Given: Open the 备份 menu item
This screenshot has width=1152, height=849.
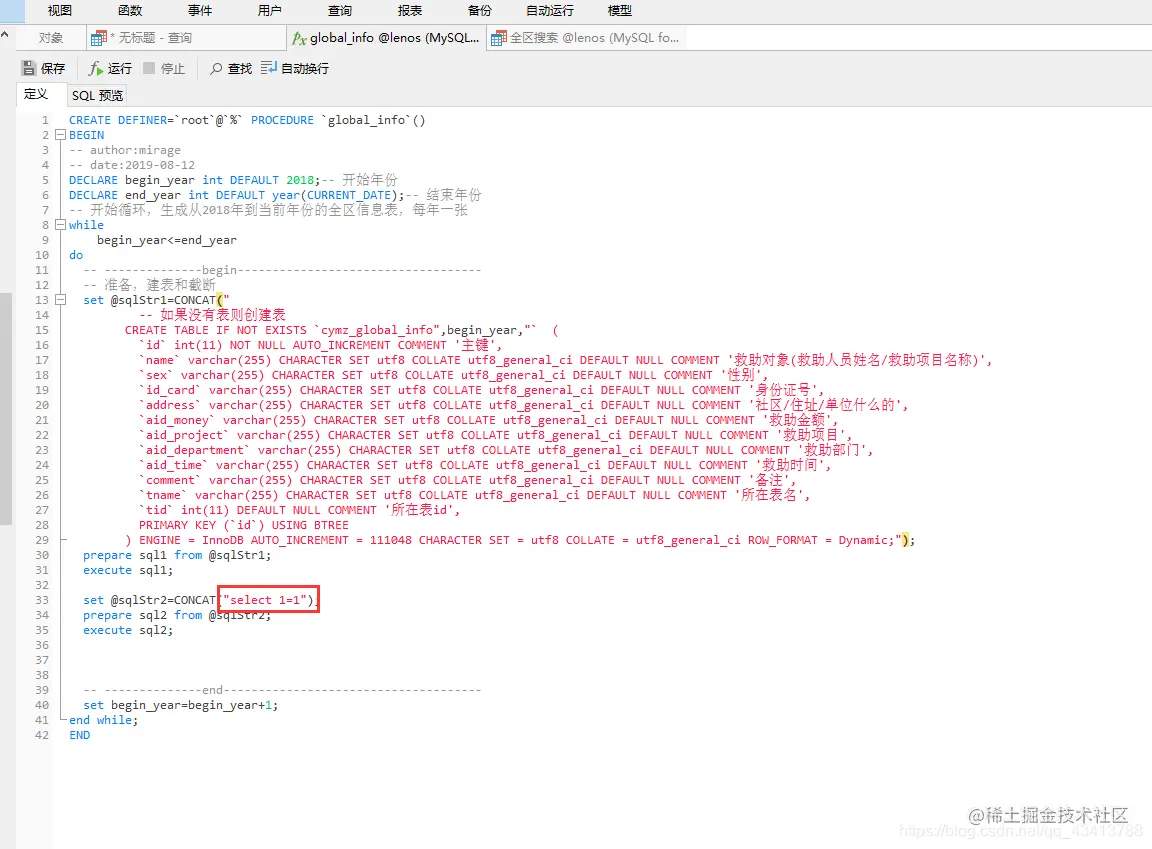Looking at the screenshot, I should 479,10.
